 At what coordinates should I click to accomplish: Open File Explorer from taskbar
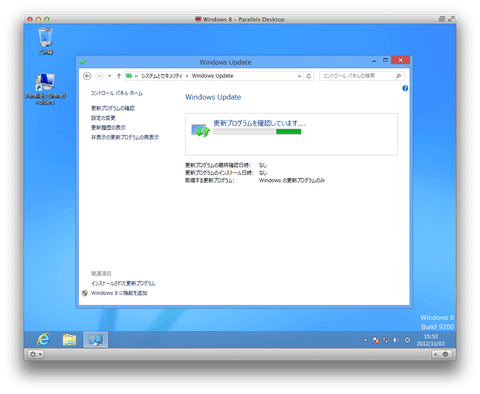pyautogui.click(x=69, y=340)
